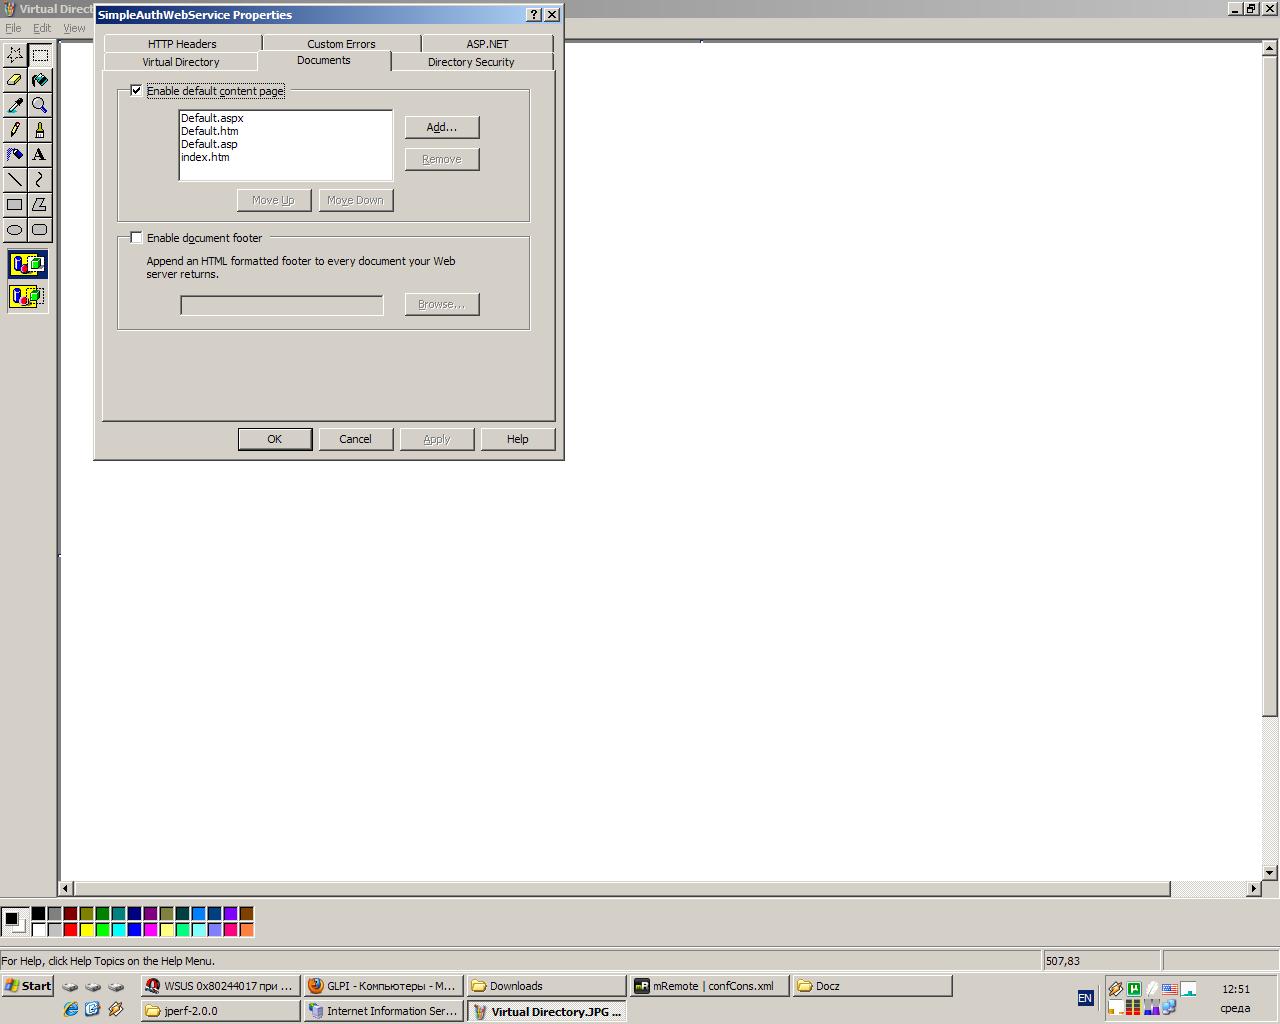The image size is (1280, 1024).
Task: Choose the Line tool
Action: click(x=15, y=180)
